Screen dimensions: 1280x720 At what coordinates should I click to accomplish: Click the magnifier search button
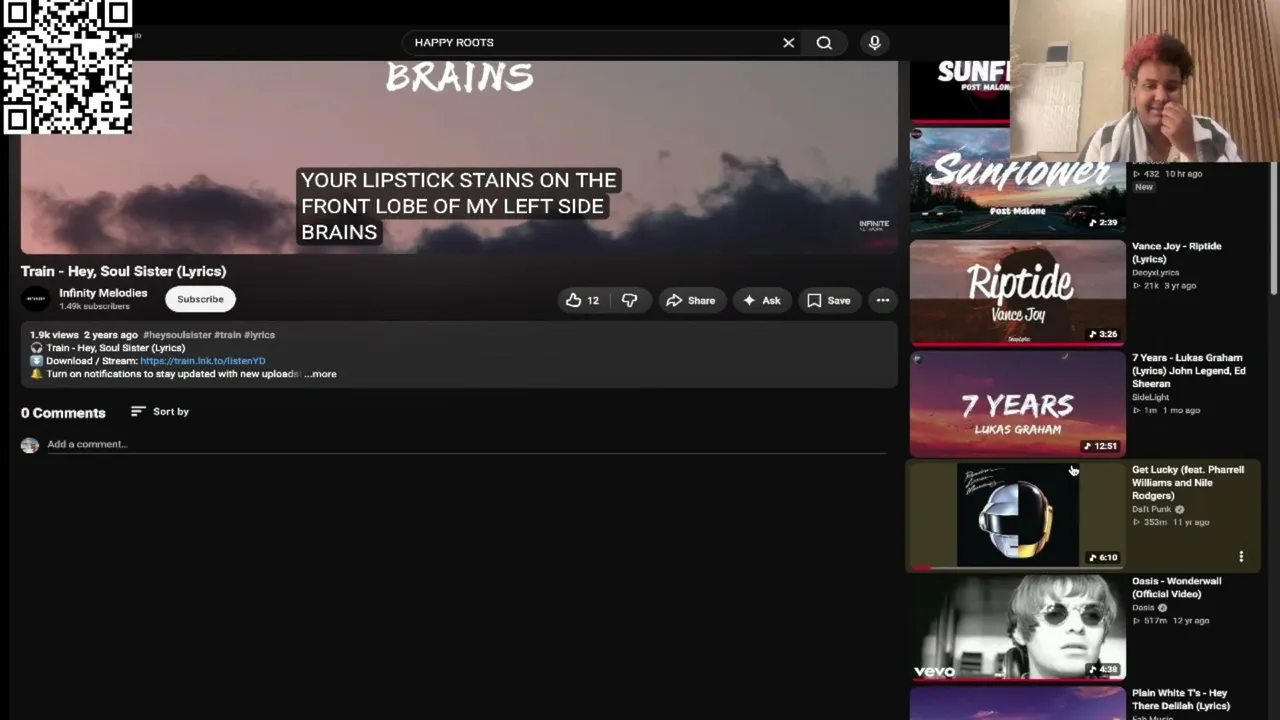click(824, 43)
